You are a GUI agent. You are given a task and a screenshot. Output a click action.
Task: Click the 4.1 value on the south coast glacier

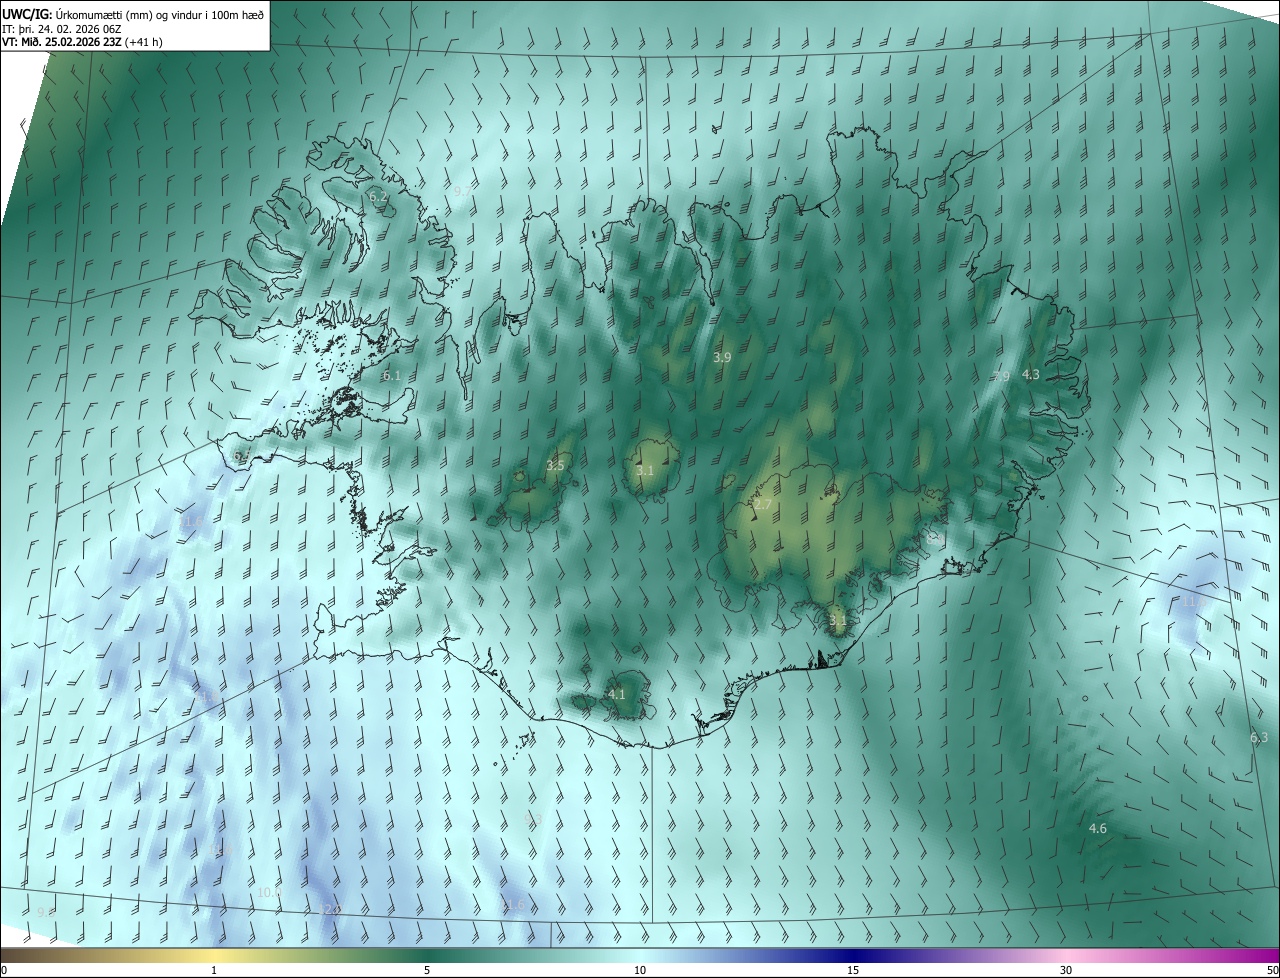(616, 694)
